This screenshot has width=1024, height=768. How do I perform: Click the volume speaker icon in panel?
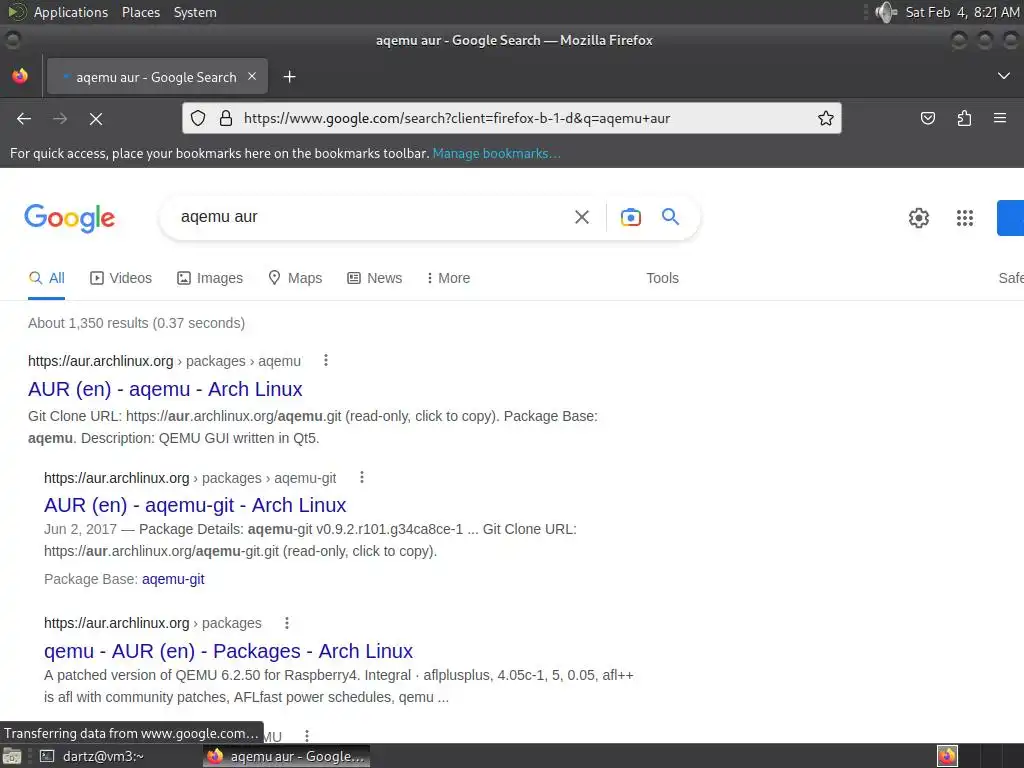[x=886, y=12]
